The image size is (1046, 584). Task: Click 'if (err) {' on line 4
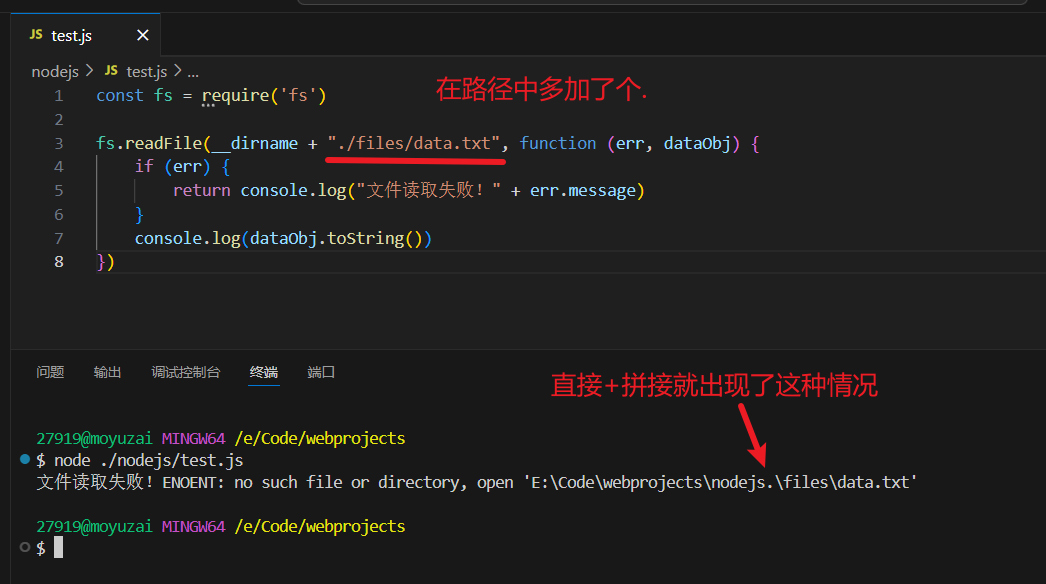(x=182, y=167)
